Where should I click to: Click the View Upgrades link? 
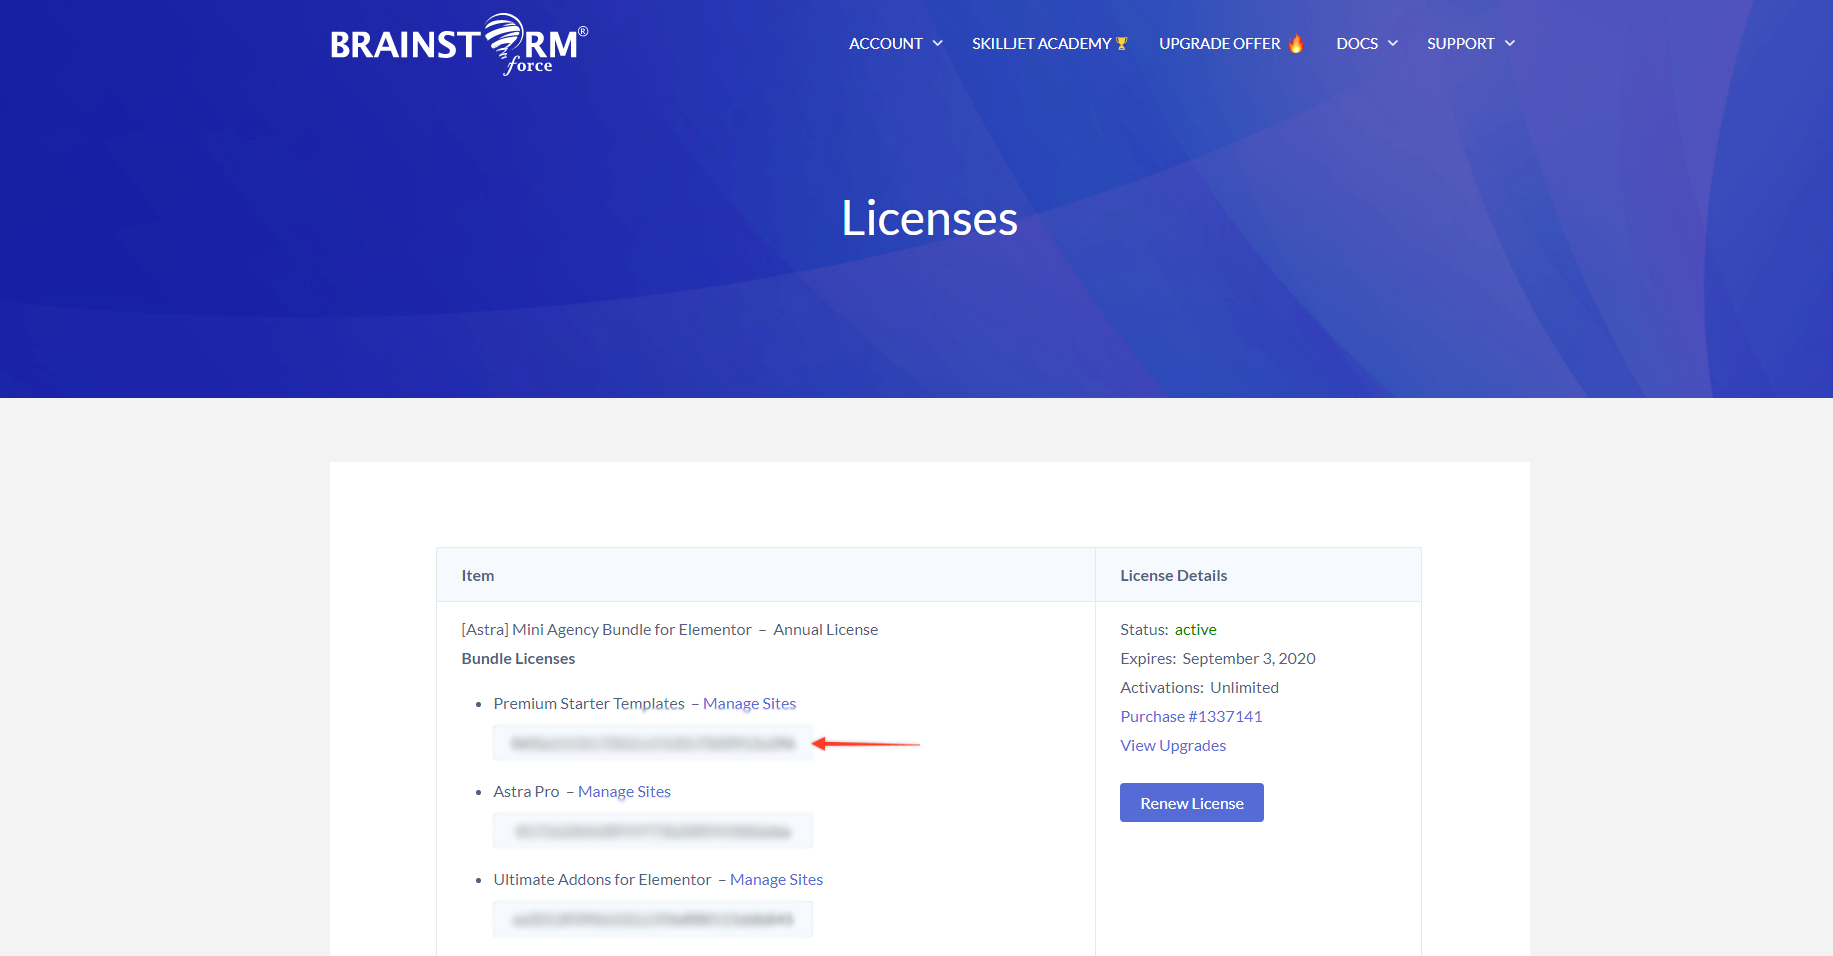pyautogui.click(x=1173, y=746)
